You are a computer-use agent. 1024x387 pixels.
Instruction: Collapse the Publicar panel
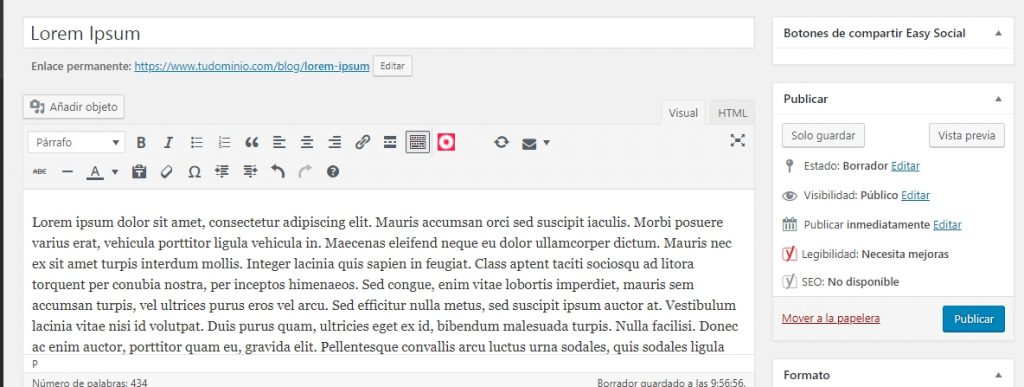pyautogui.click(x=998, y=99)
